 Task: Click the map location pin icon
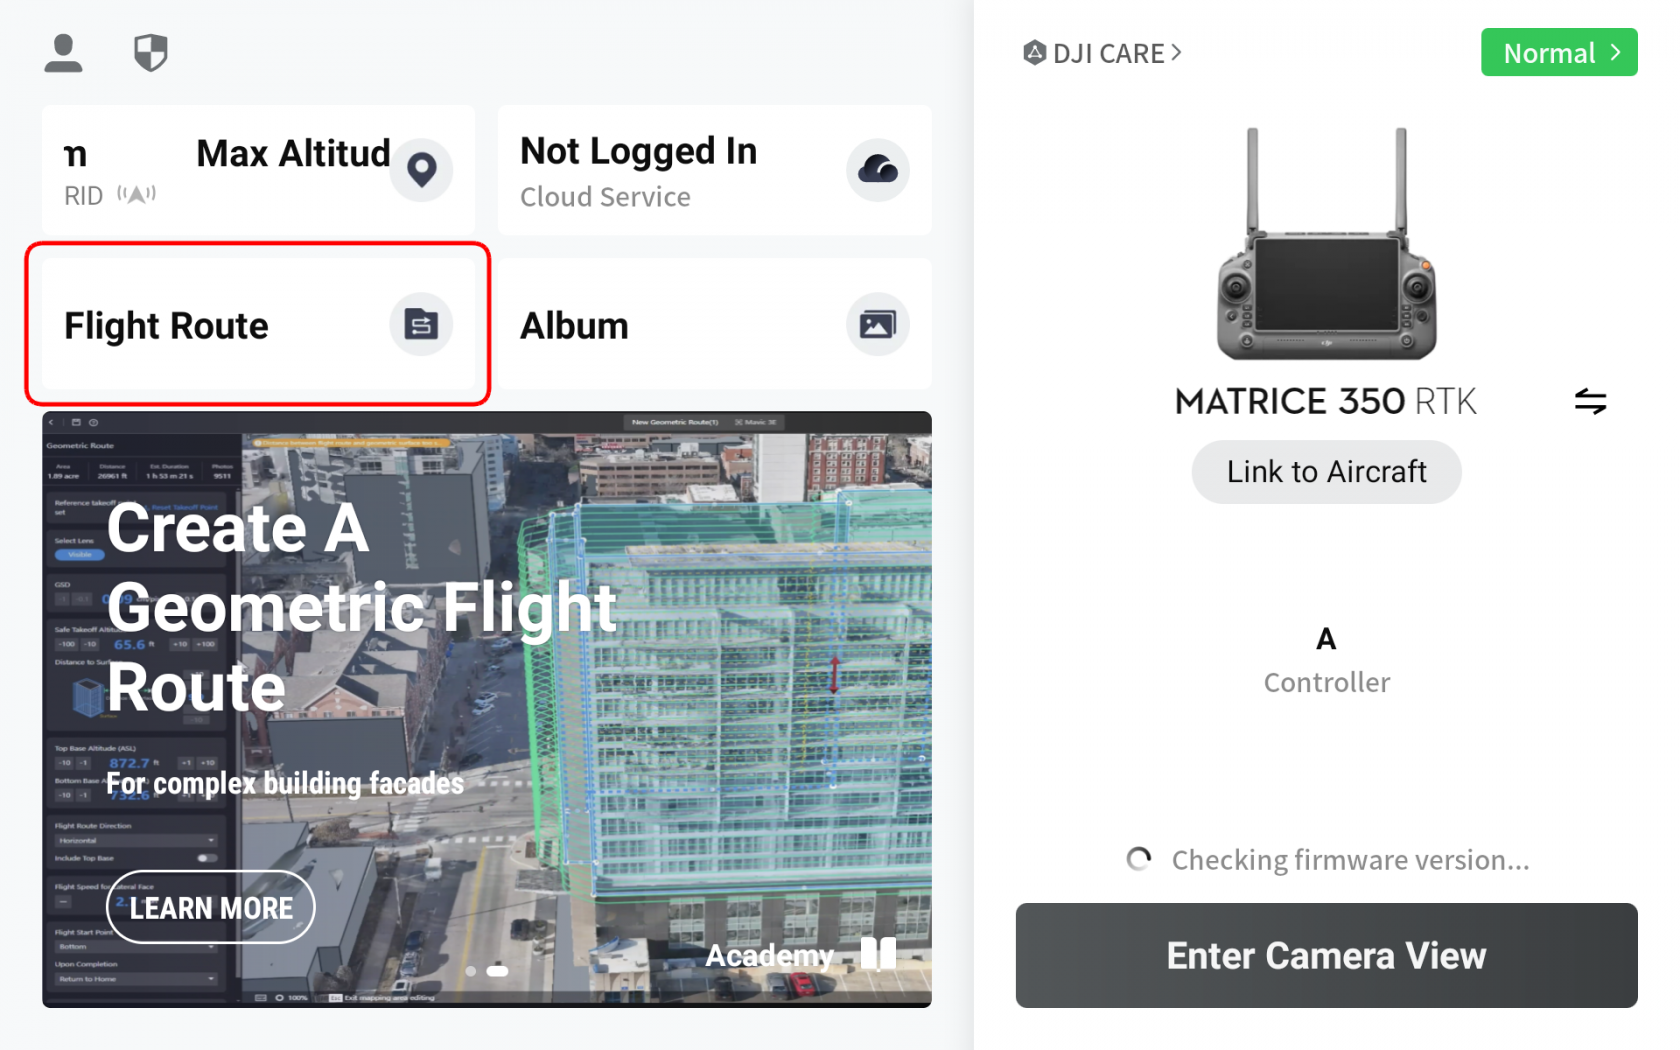(421, 169)
